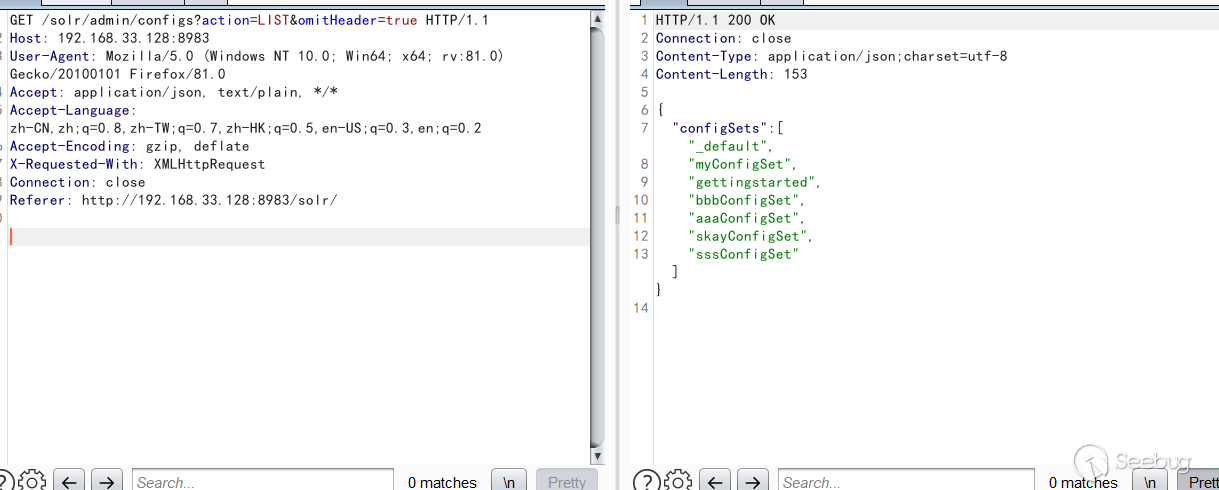The width and height of the screenshot is (1219, 490).
Task: Toggle \n display in request panel
Action: (509, 481)
